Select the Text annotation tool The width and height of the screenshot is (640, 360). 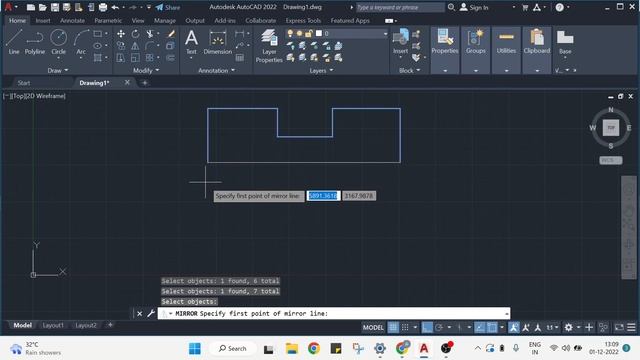[191, 42]
